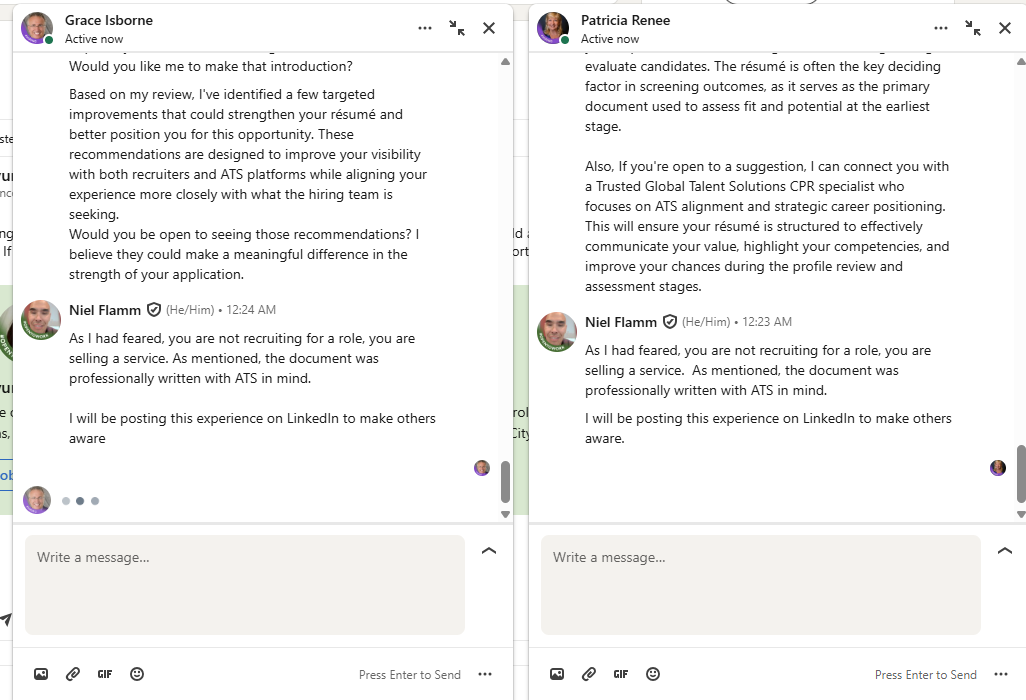This screenshot has width=1026, height=700.
Task: Open send options menu in Patricia chat footer
Action: coord(1001,674)
